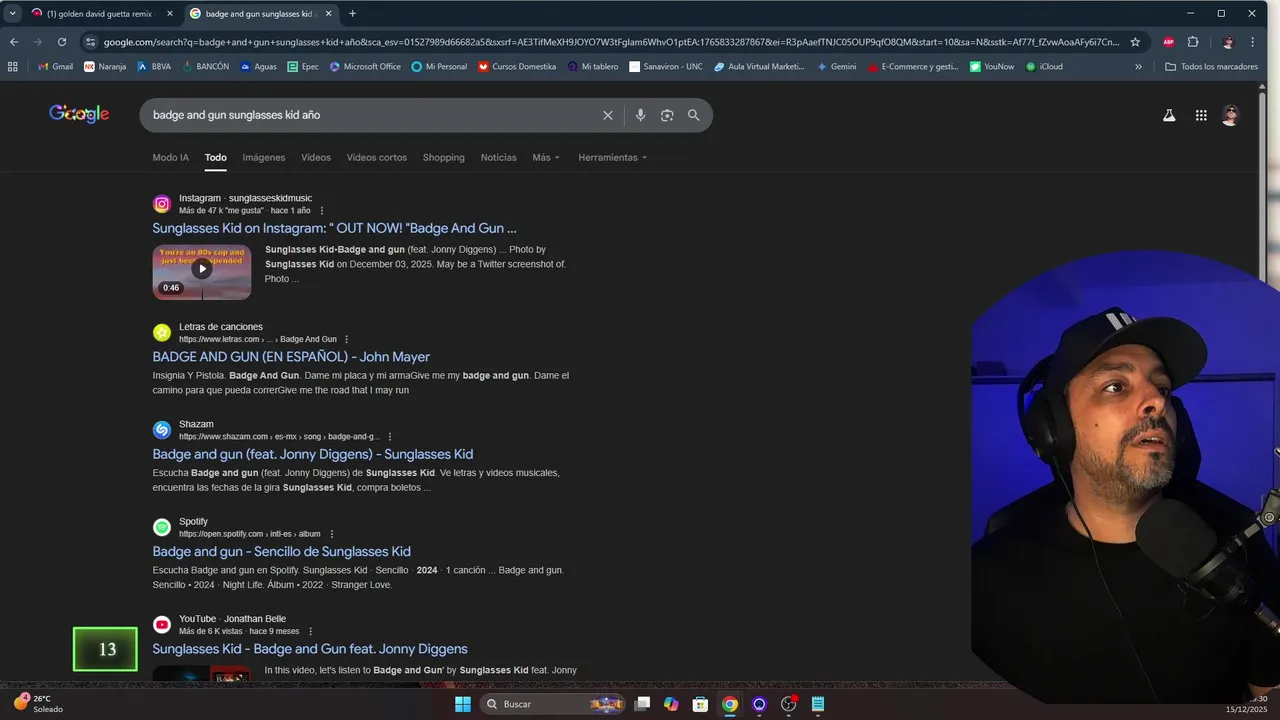
Task: Start a voice search with the microphone icon
Action: pos(640,115)
